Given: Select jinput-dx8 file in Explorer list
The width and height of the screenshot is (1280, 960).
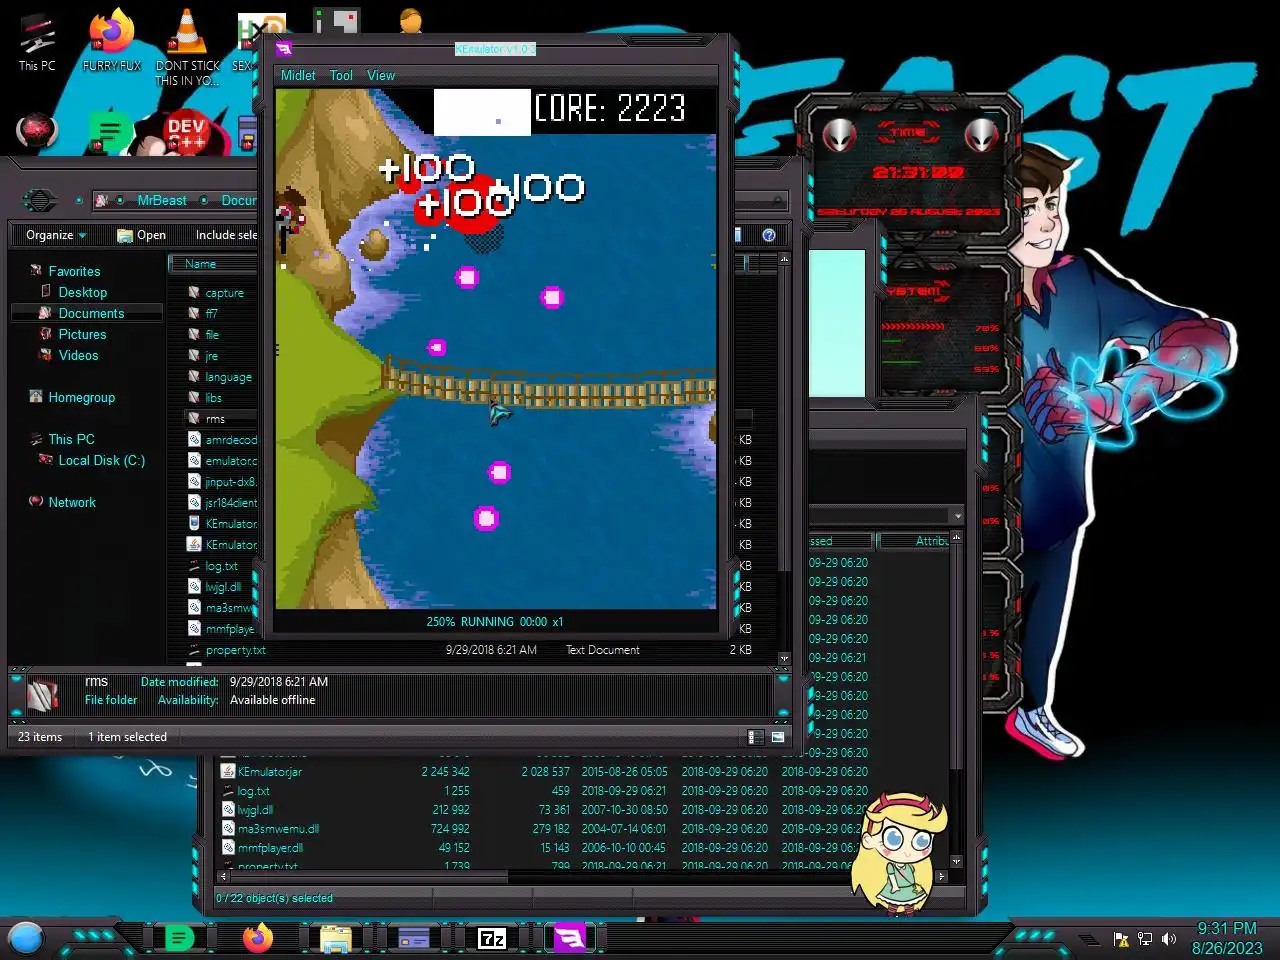Looking at the screenshot, I should click(232, 482).
